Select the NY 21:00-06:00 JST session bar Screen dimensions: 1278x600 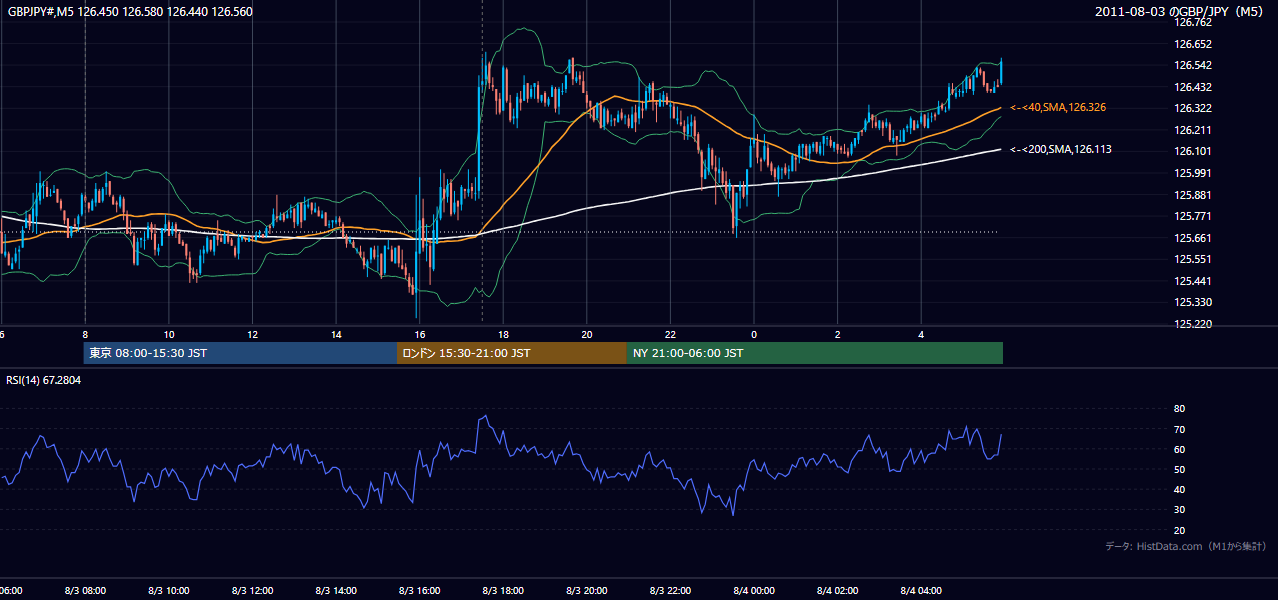(815, 353)
